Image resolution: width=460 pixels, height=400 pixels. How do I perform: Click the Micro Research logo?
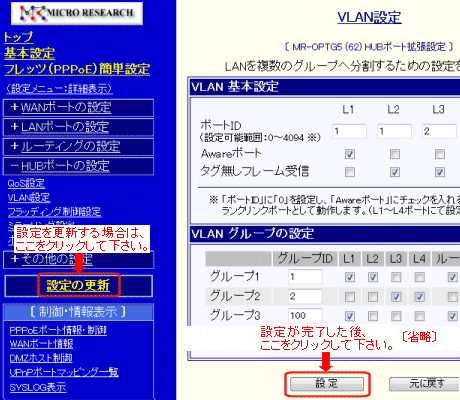[77, 13]
